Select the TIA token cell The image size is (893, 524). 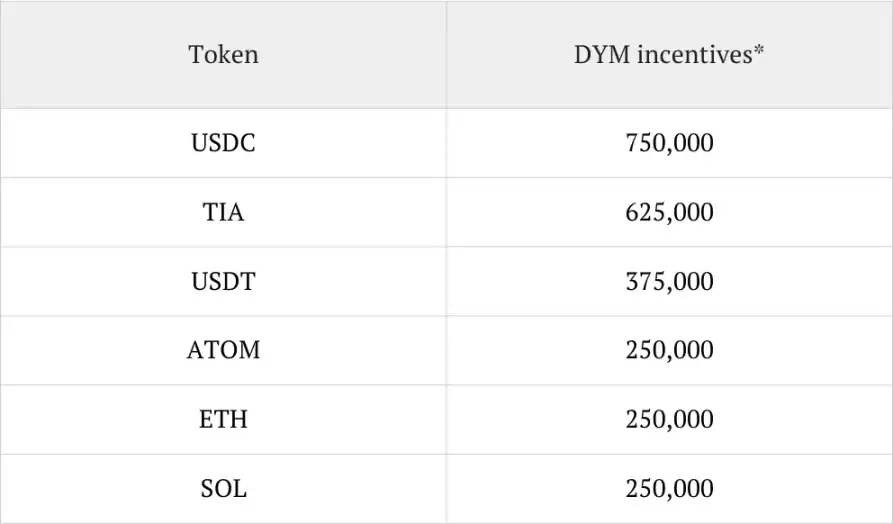[x=223, y=212]
